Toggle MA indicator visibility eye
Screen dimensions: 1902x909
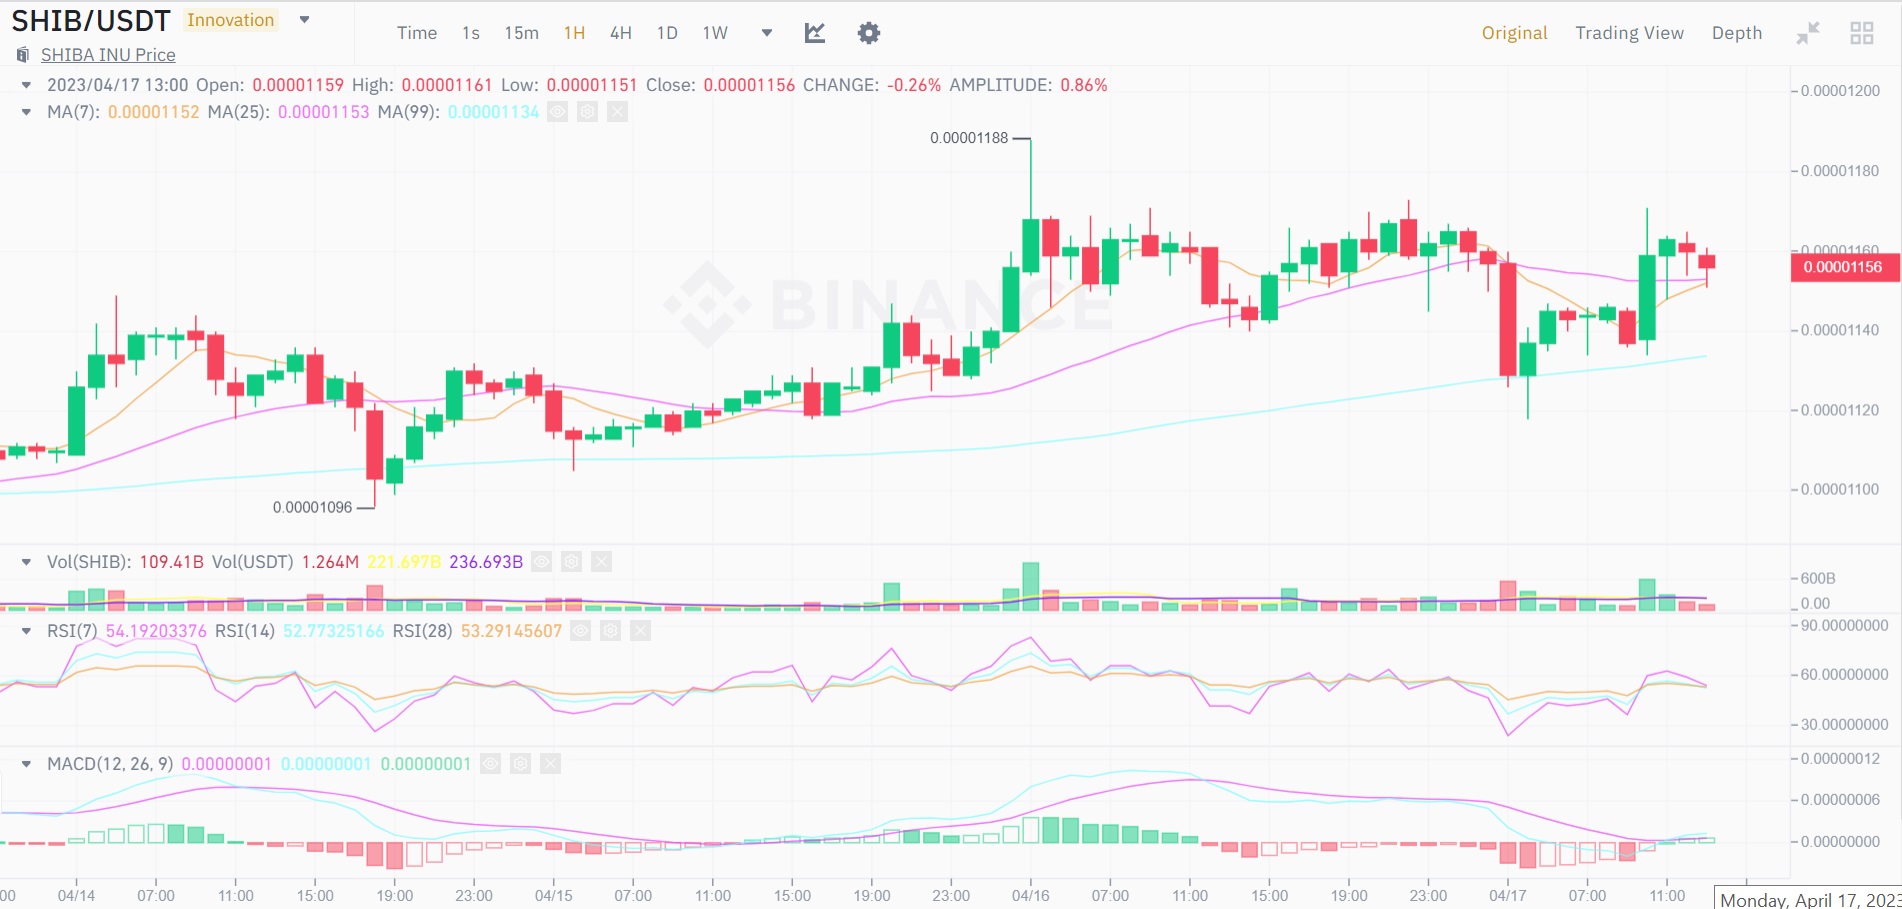(558, 112)
